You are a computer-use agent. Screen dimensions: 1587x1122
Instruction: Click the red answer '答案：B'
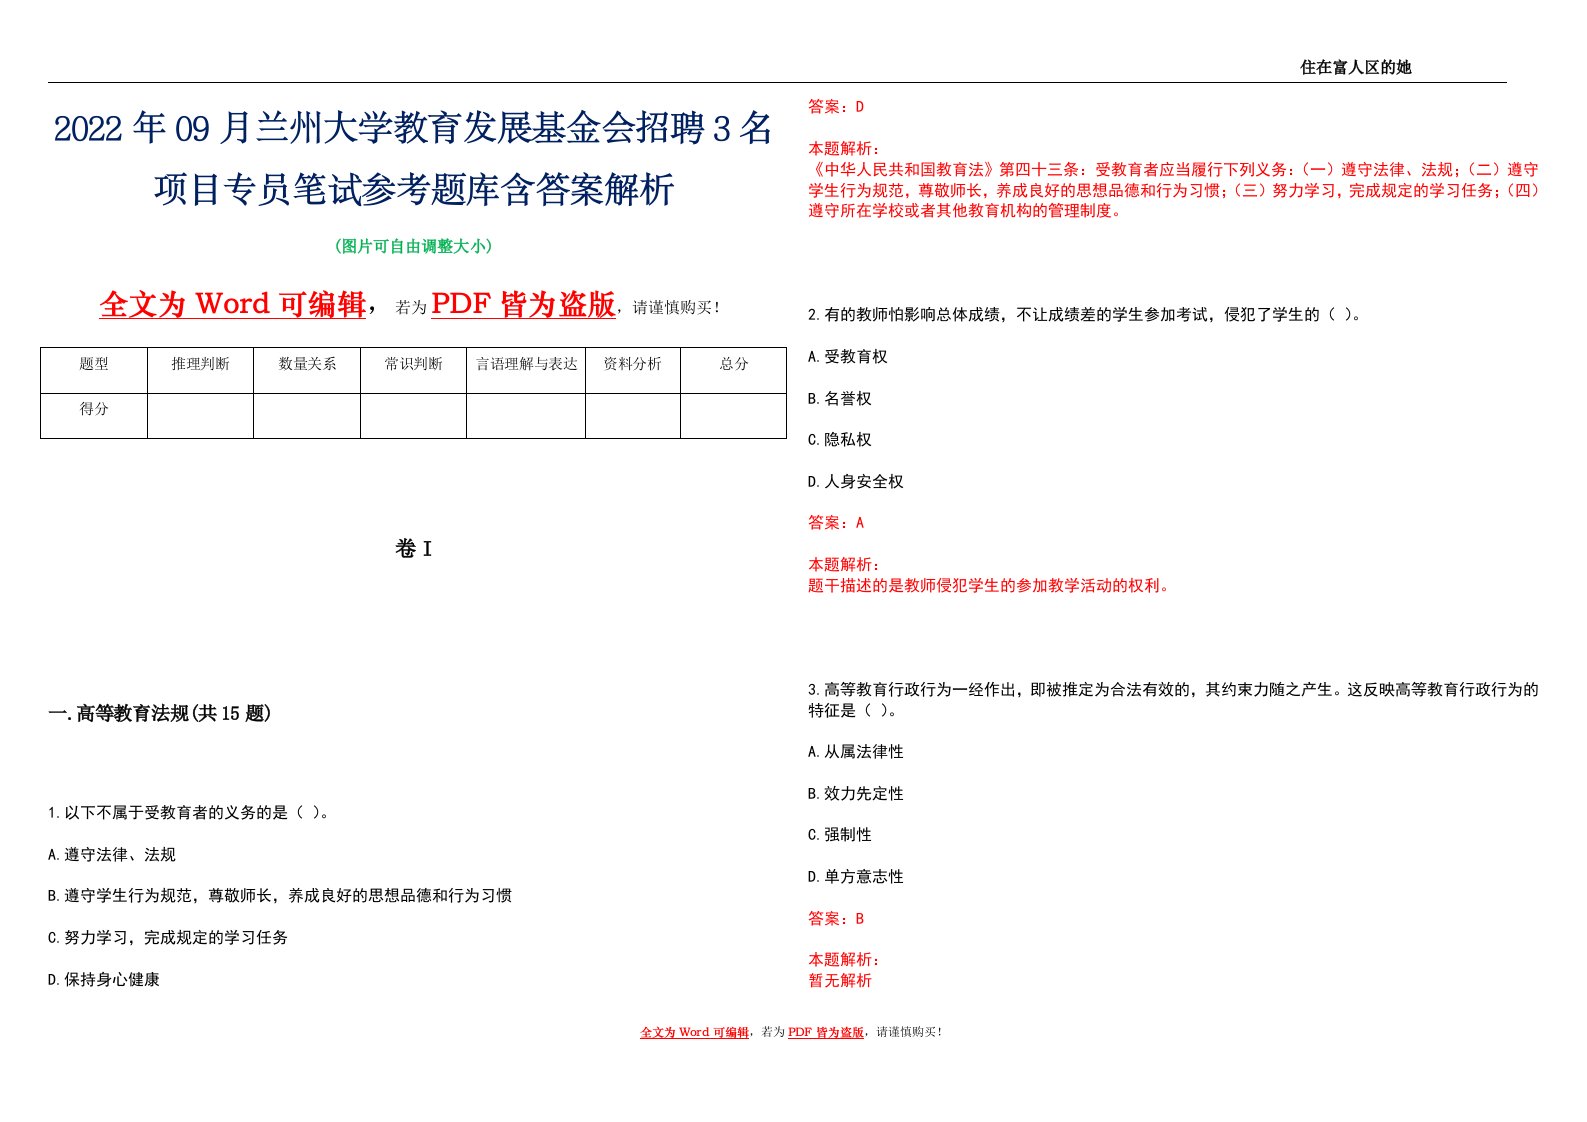(836, 919)
